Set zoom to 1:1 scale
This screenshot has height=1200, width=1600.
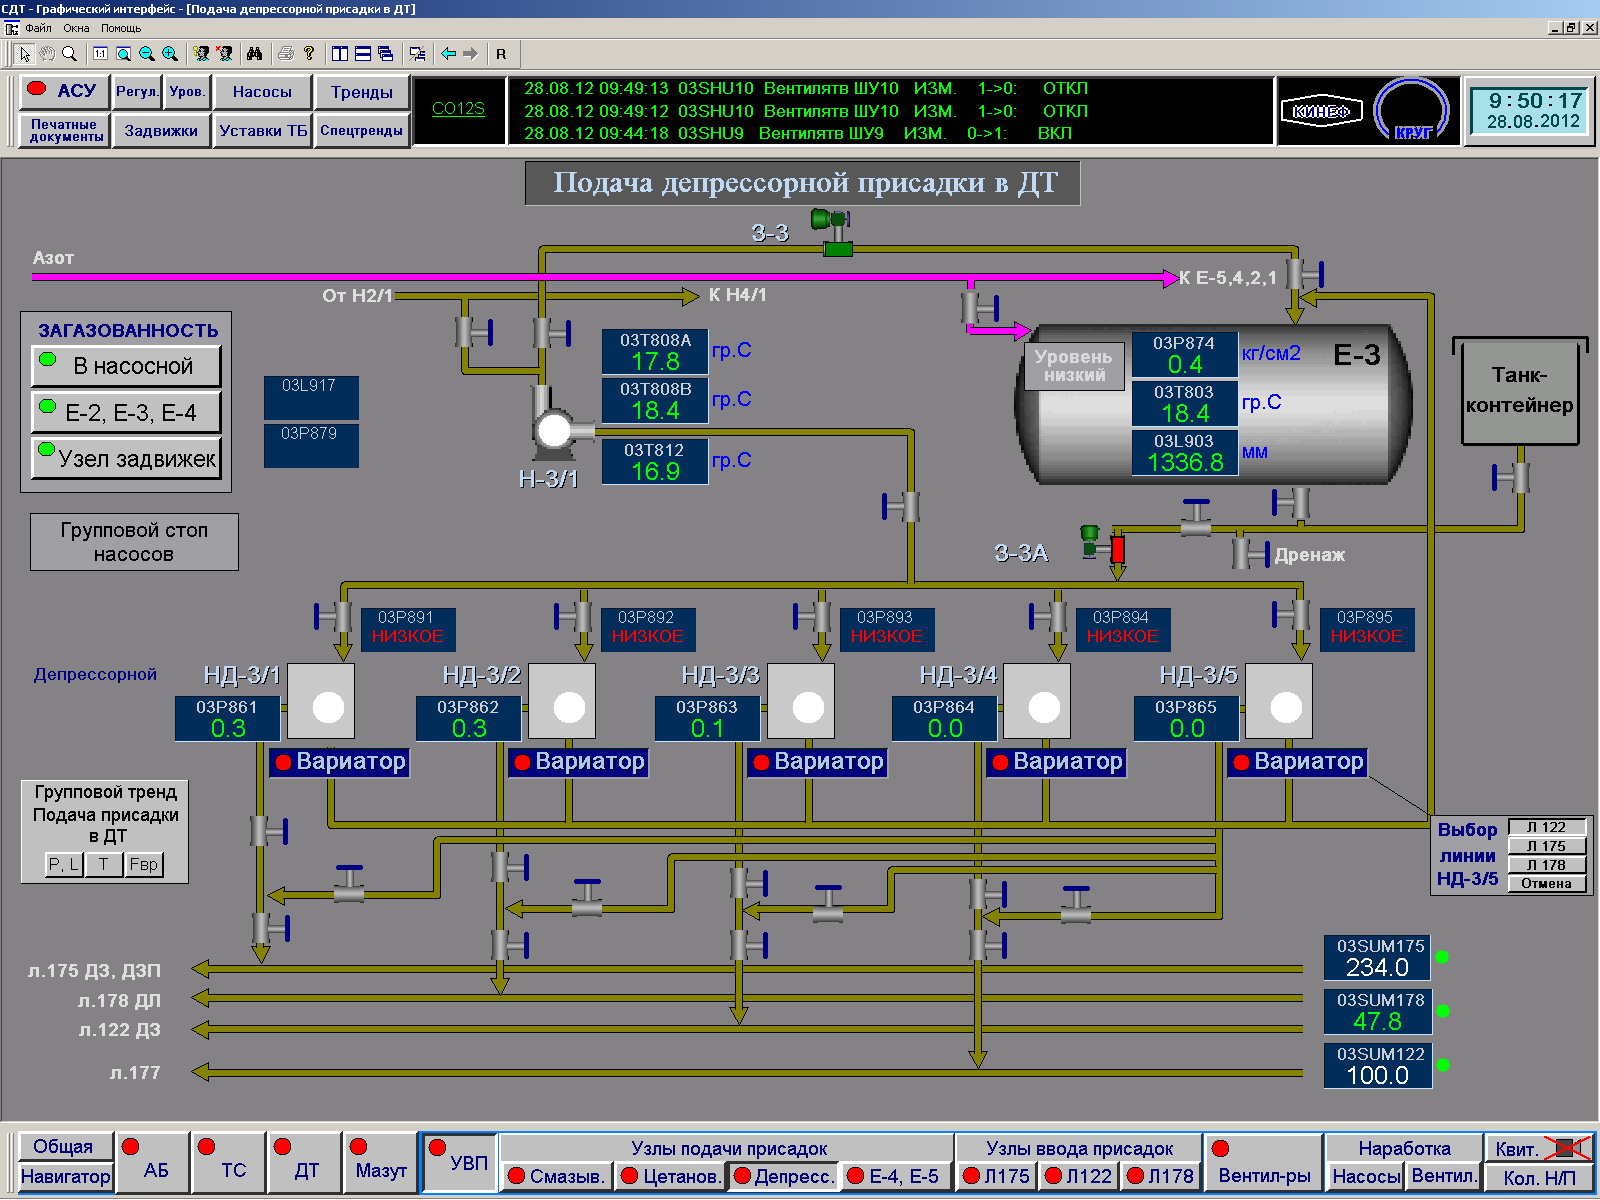point(100,54)
